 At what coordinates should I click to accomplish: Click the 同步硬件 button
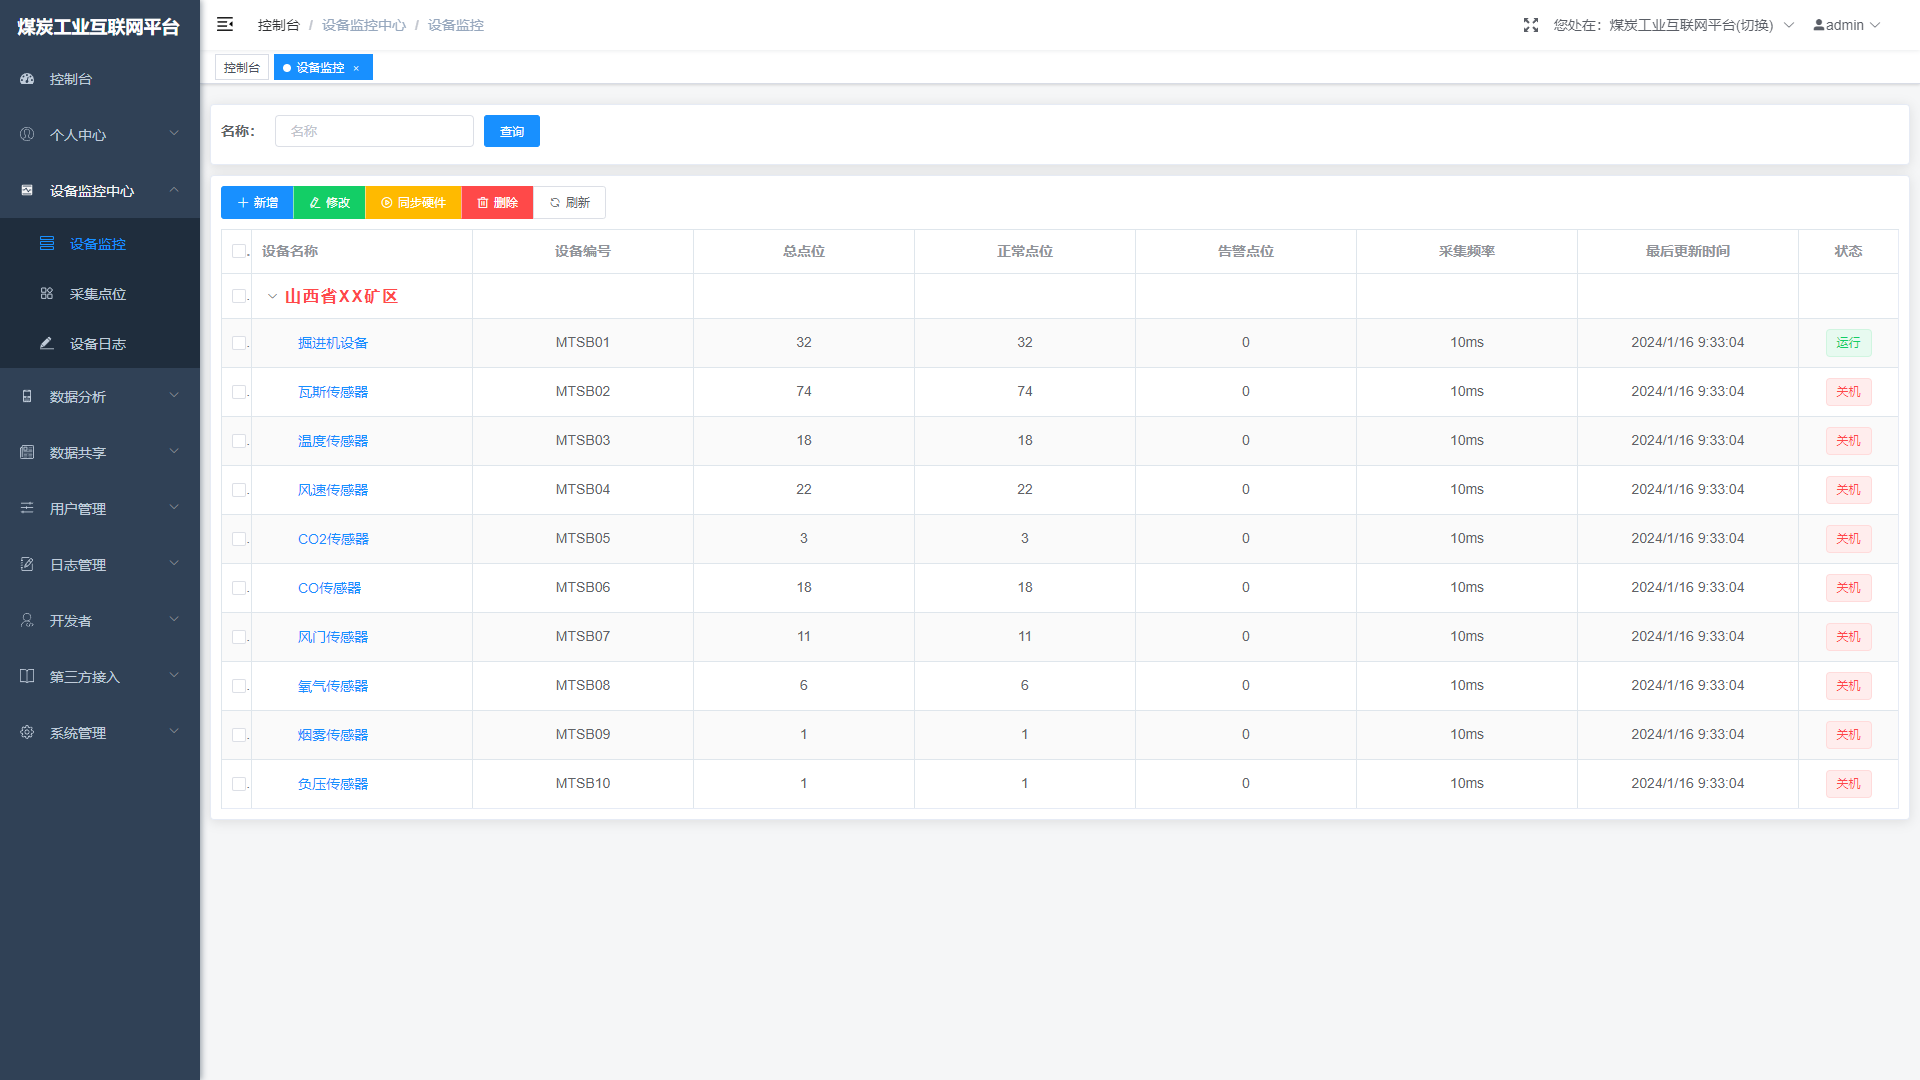(413, 202)
